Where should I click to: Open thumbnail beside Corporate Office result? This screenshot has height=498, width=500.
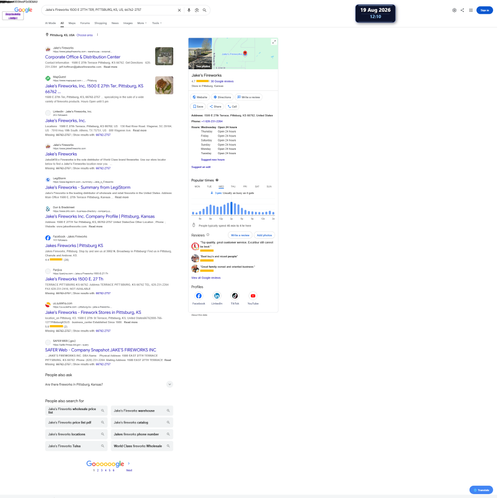pos(164,56)
